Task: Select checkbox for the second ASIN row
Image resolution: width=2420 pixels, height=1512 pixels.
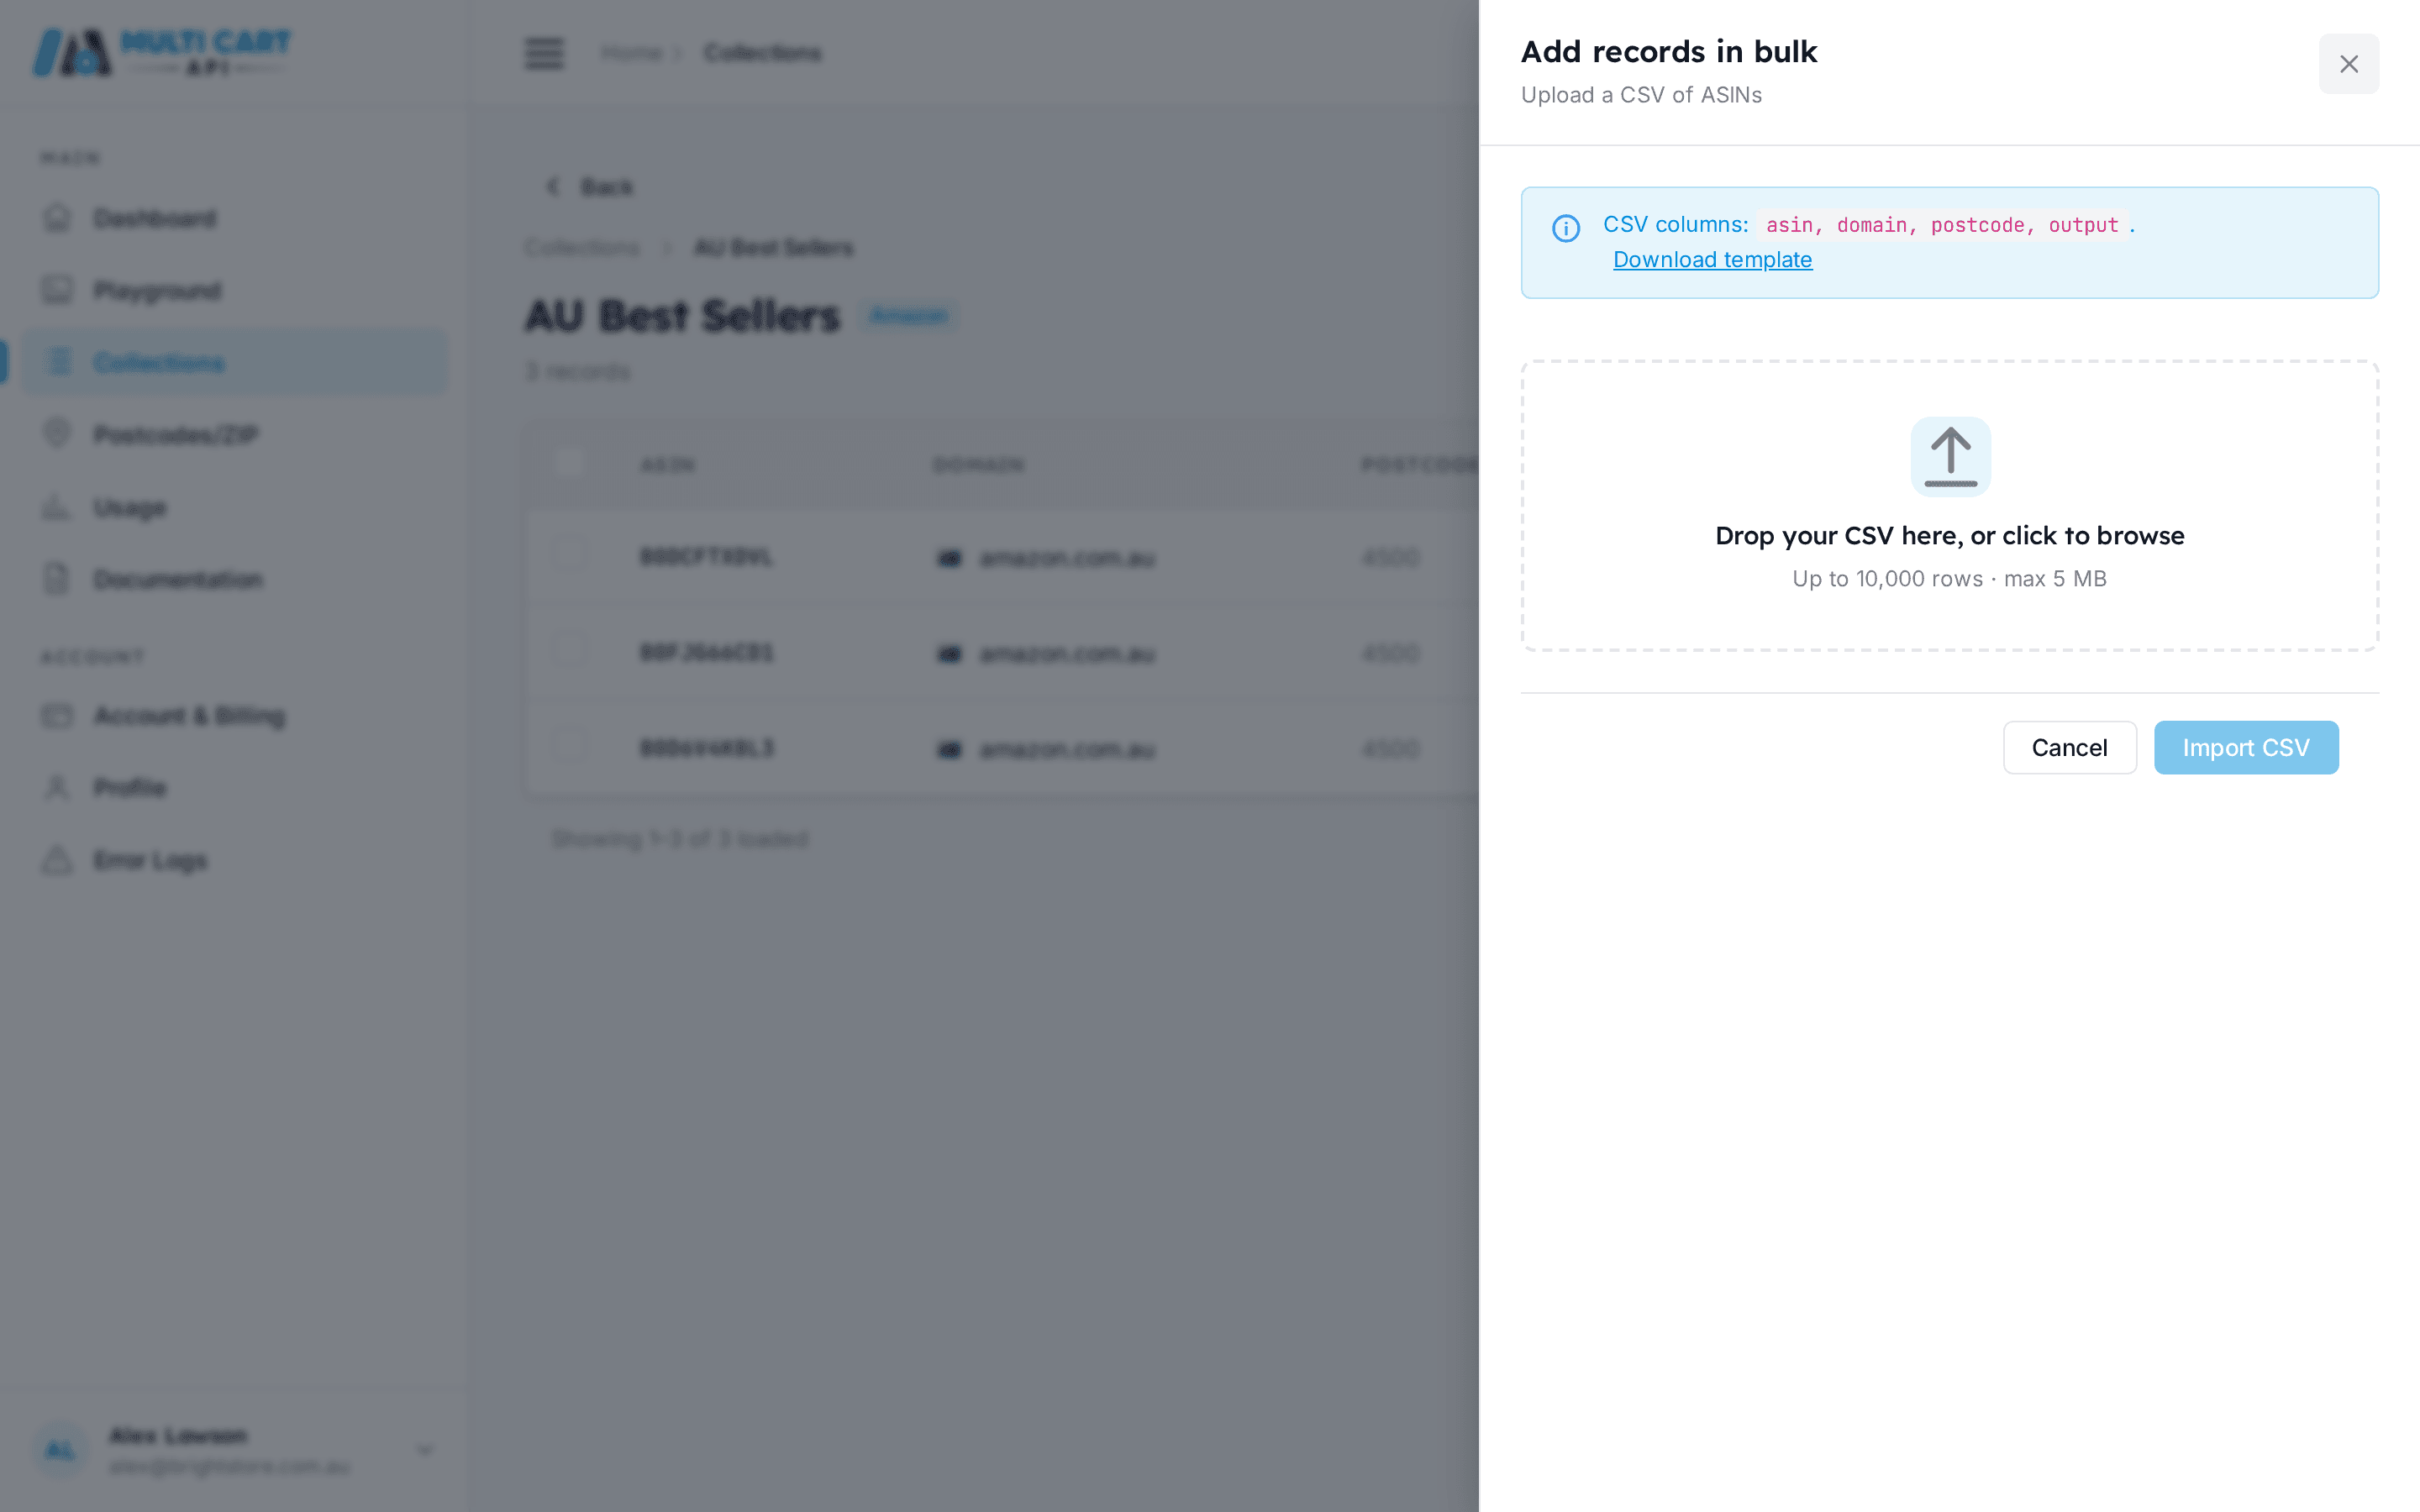Action: (x=567, y=652)
